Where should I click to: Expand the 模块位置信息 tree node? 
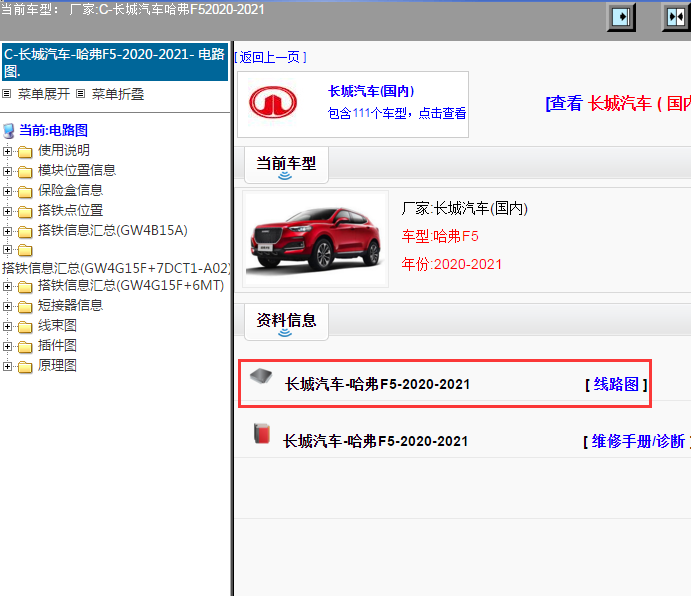(x=7, y=171)
